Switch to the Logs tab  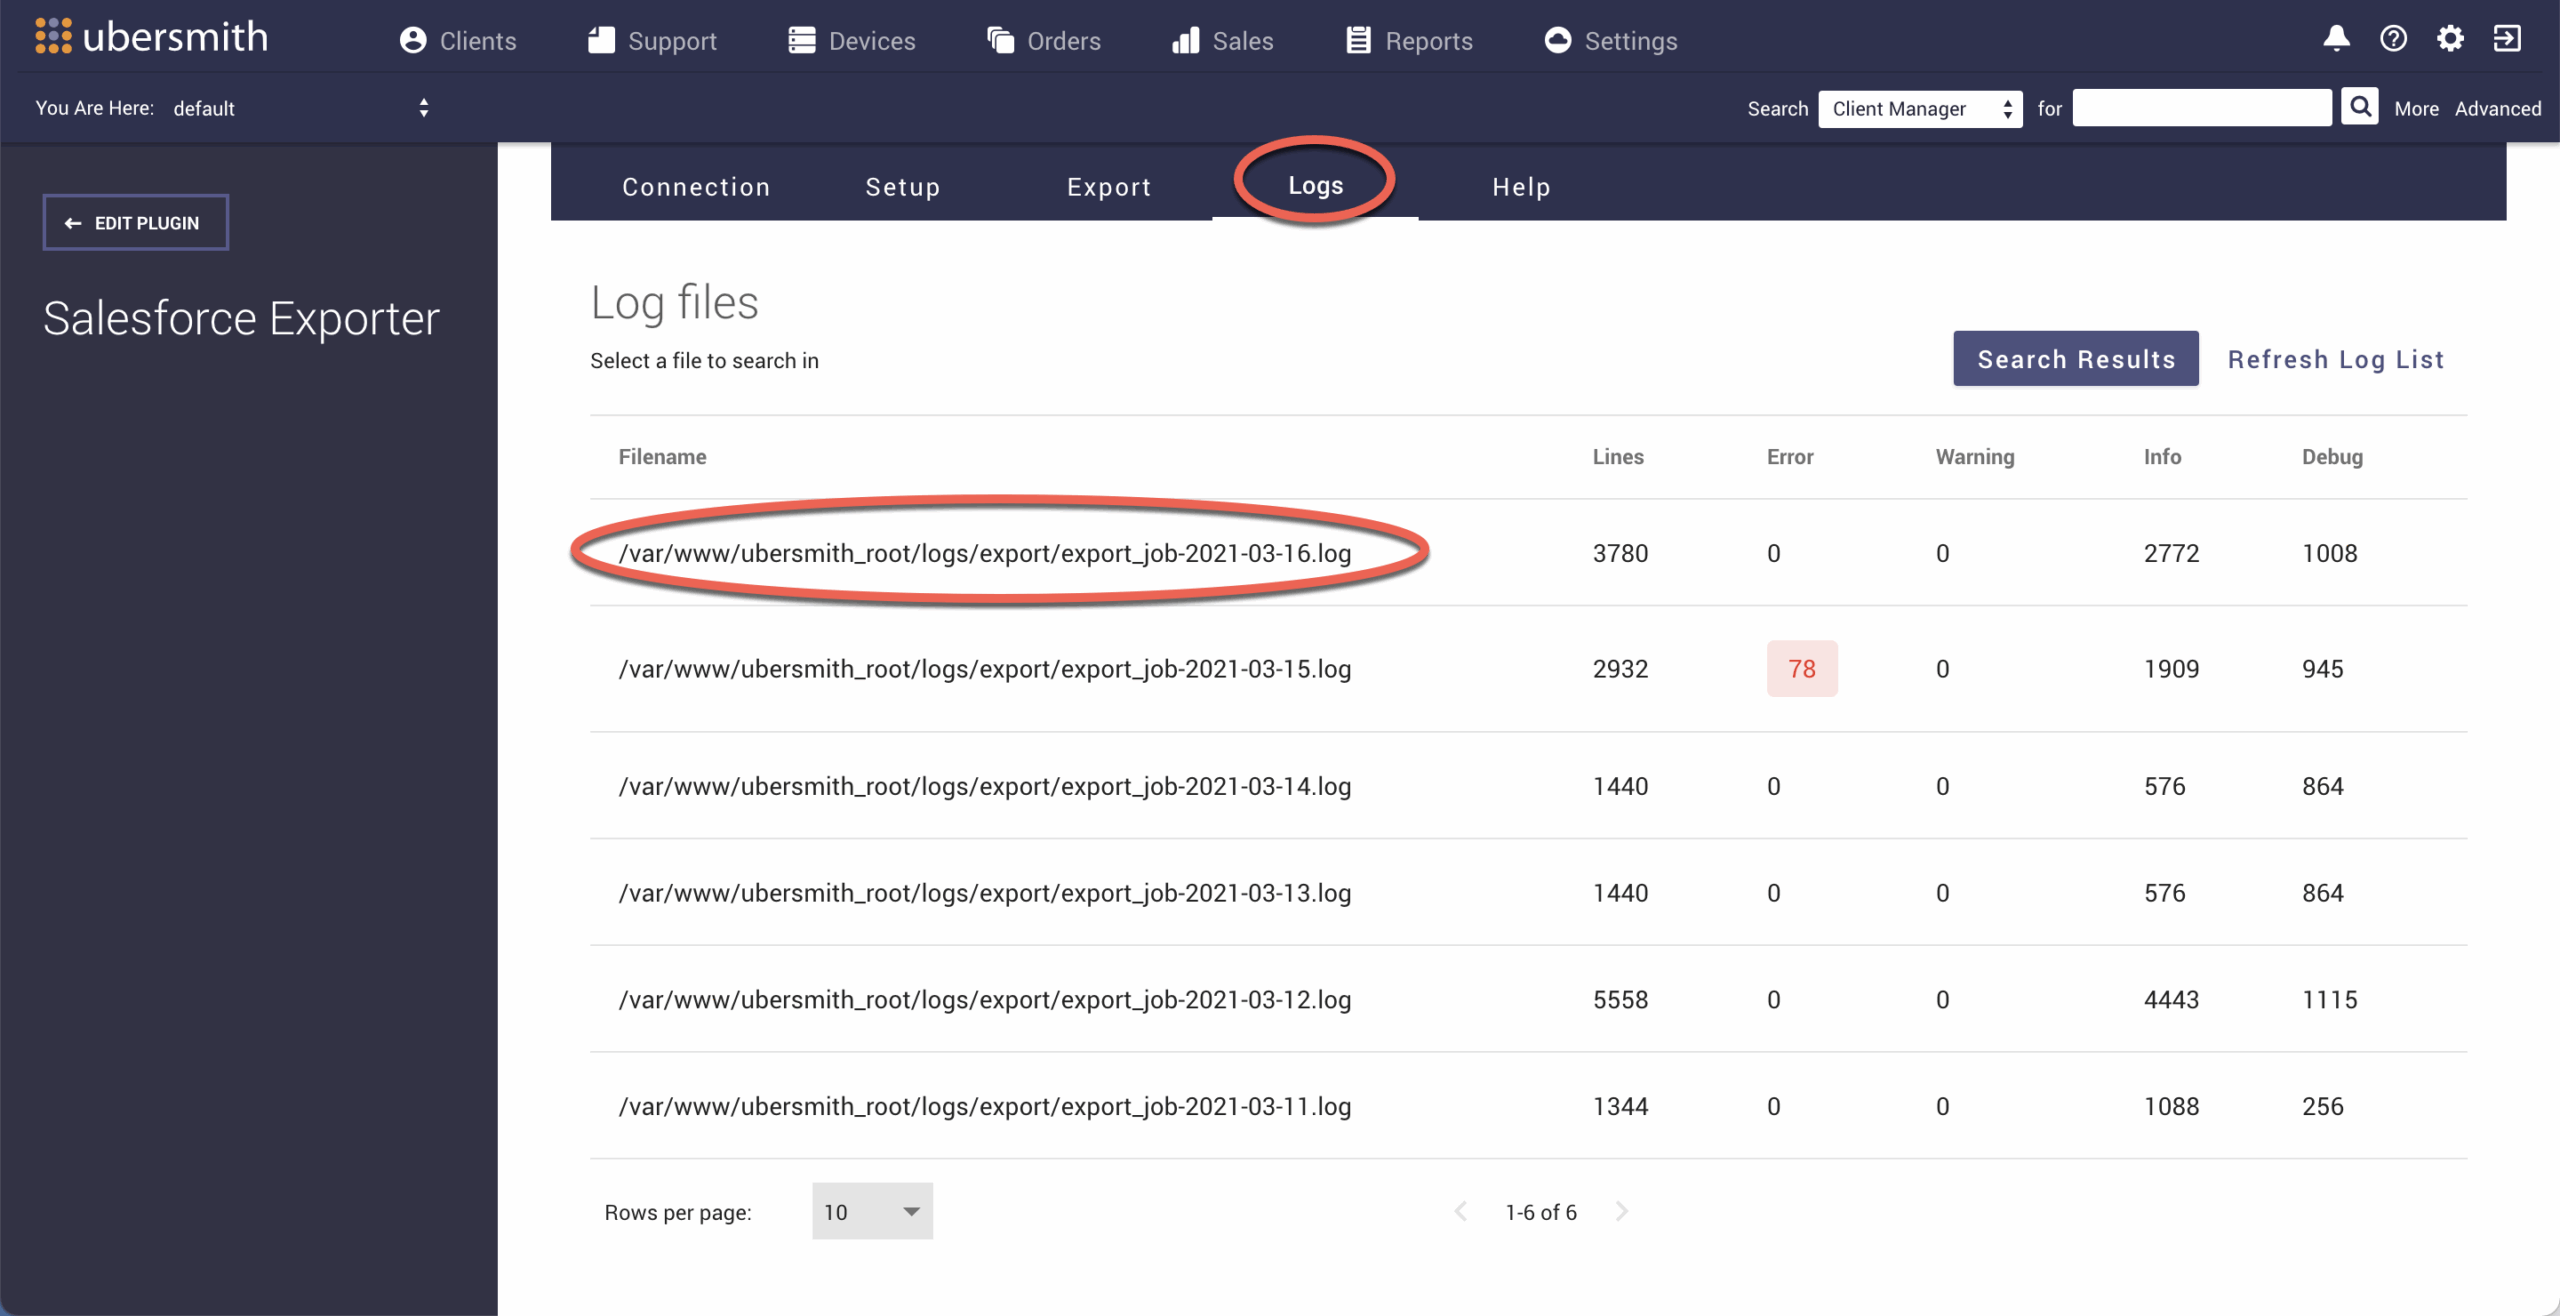pos(1315,186)
